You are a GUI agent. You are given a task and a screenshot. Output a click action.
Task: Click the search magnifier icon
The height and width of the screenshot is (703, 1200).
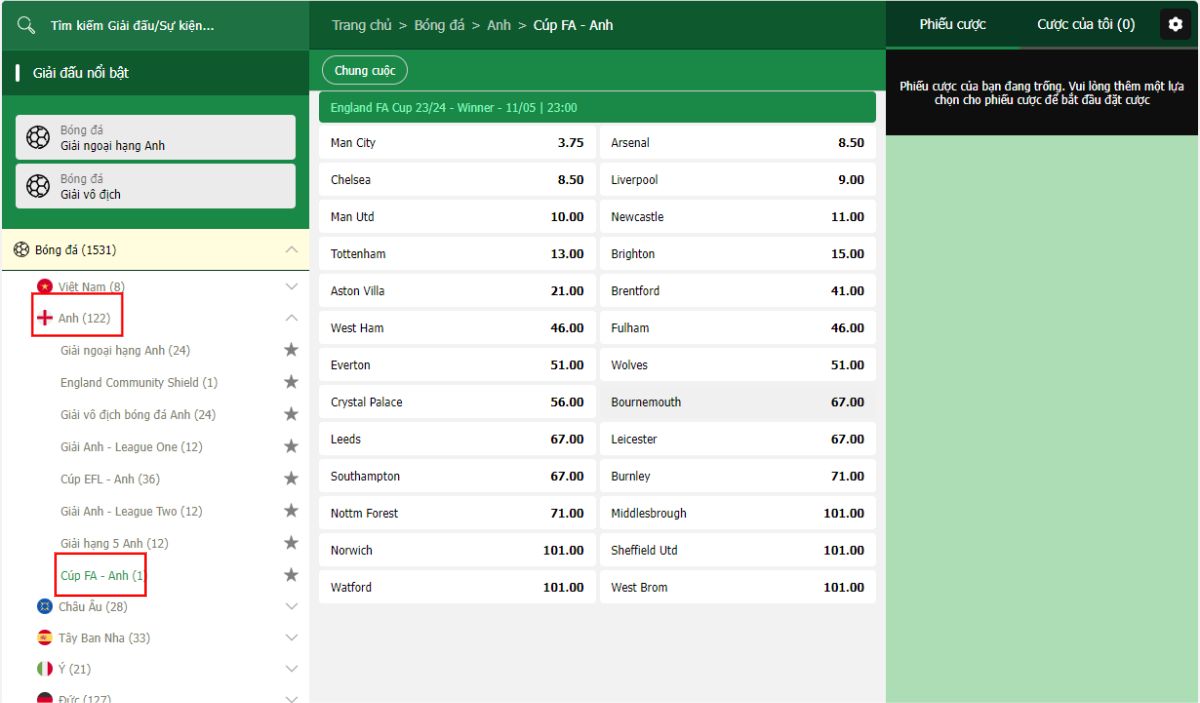click(x=27, y=25)
